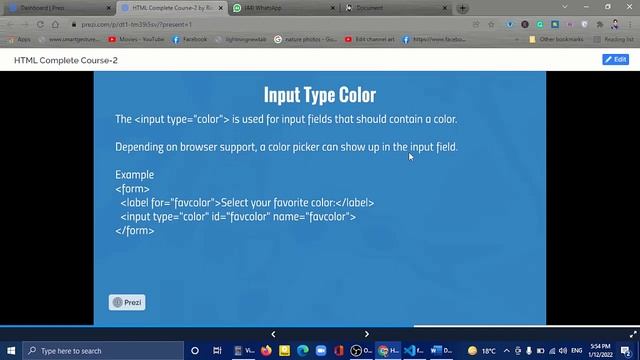
Task: Switch to Visual Studio Code on taskbar
Action: click(x=413, y=351)
